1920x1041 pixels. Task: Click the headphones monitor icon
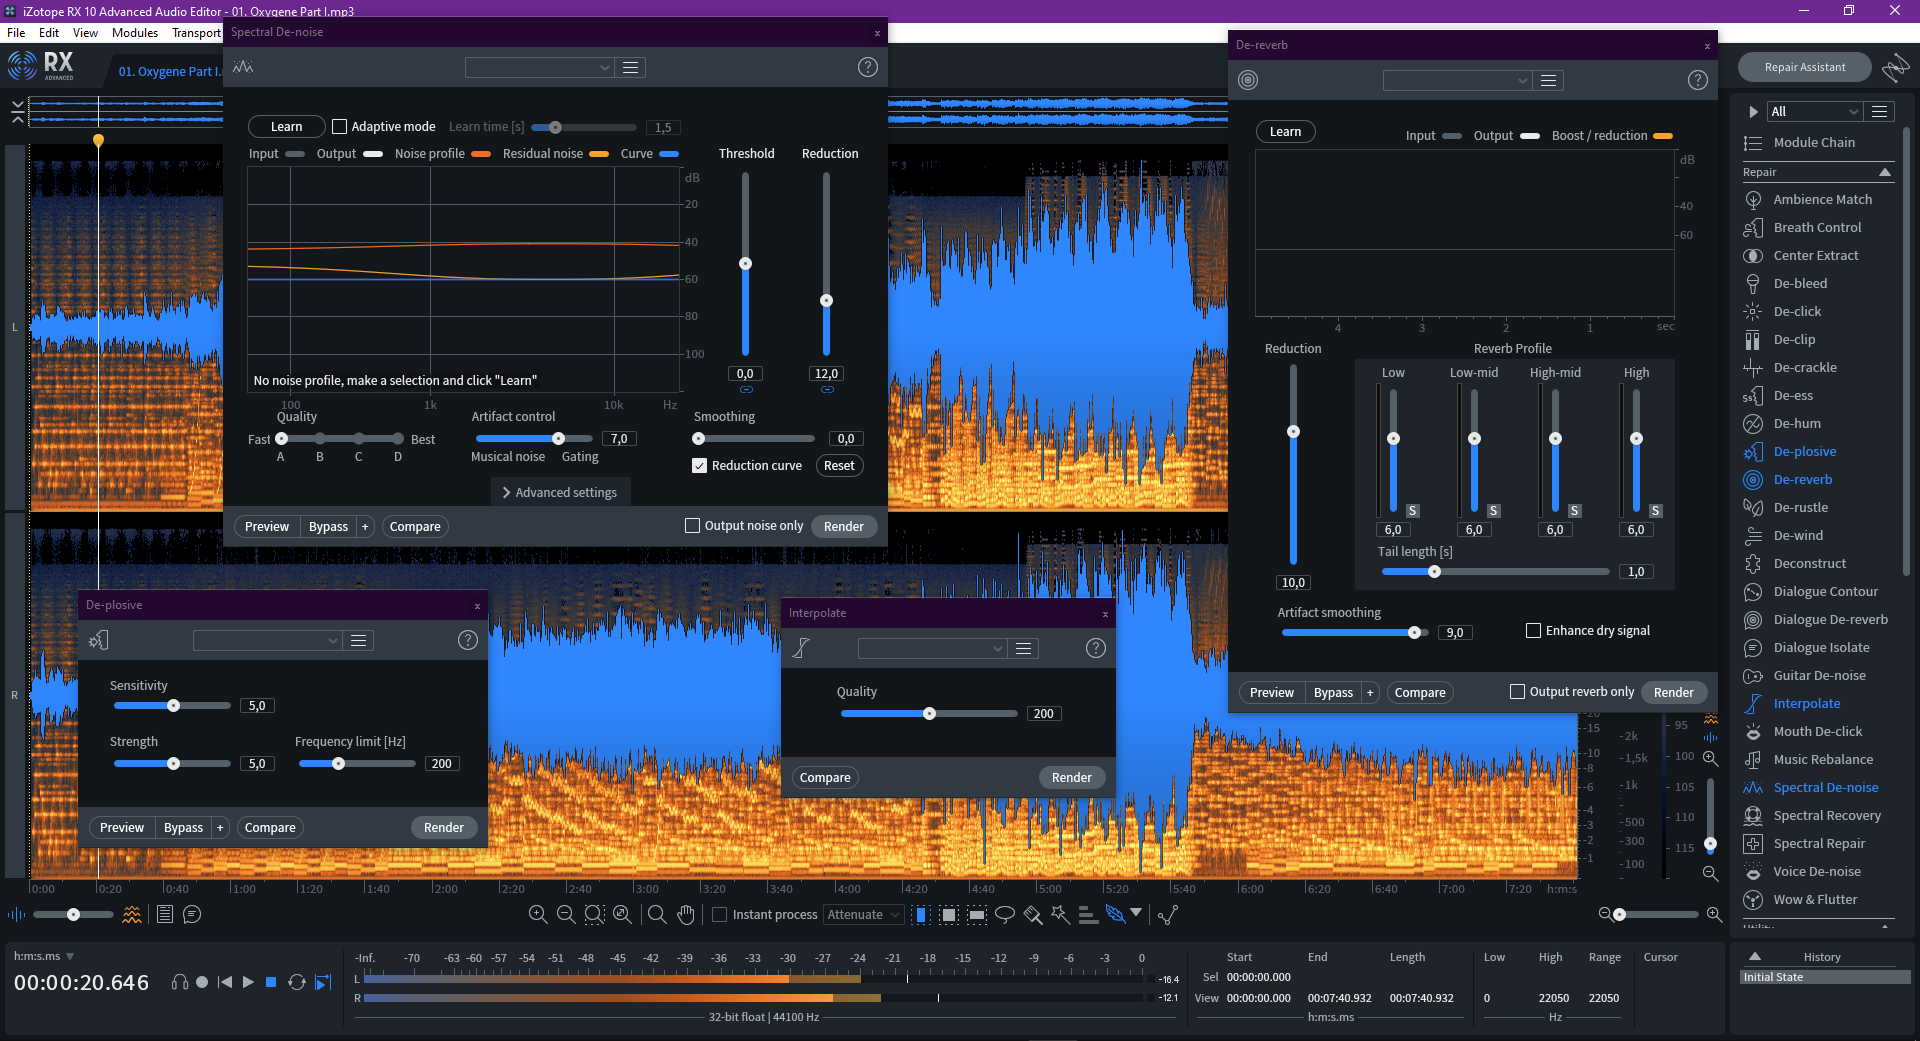click(180, 982)
